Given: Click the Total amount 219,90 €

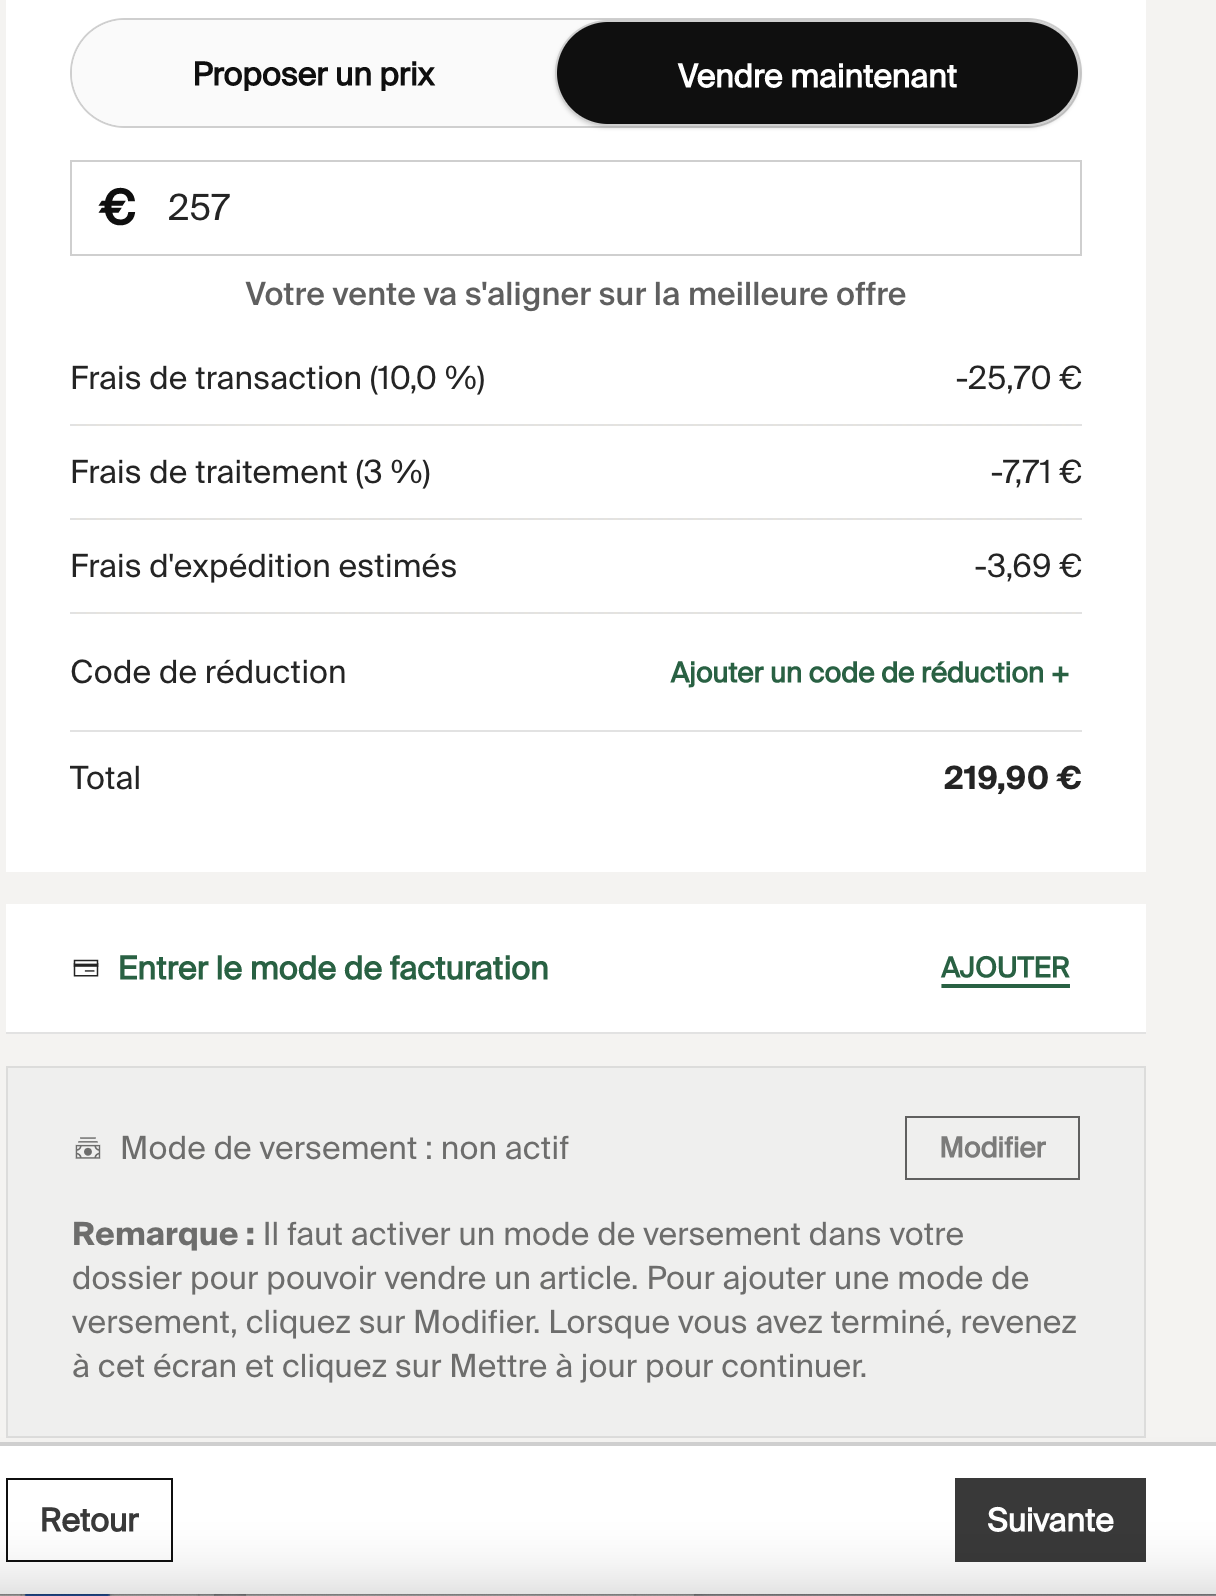Looking at the screenshot, I should click(x=1012, y=778).
